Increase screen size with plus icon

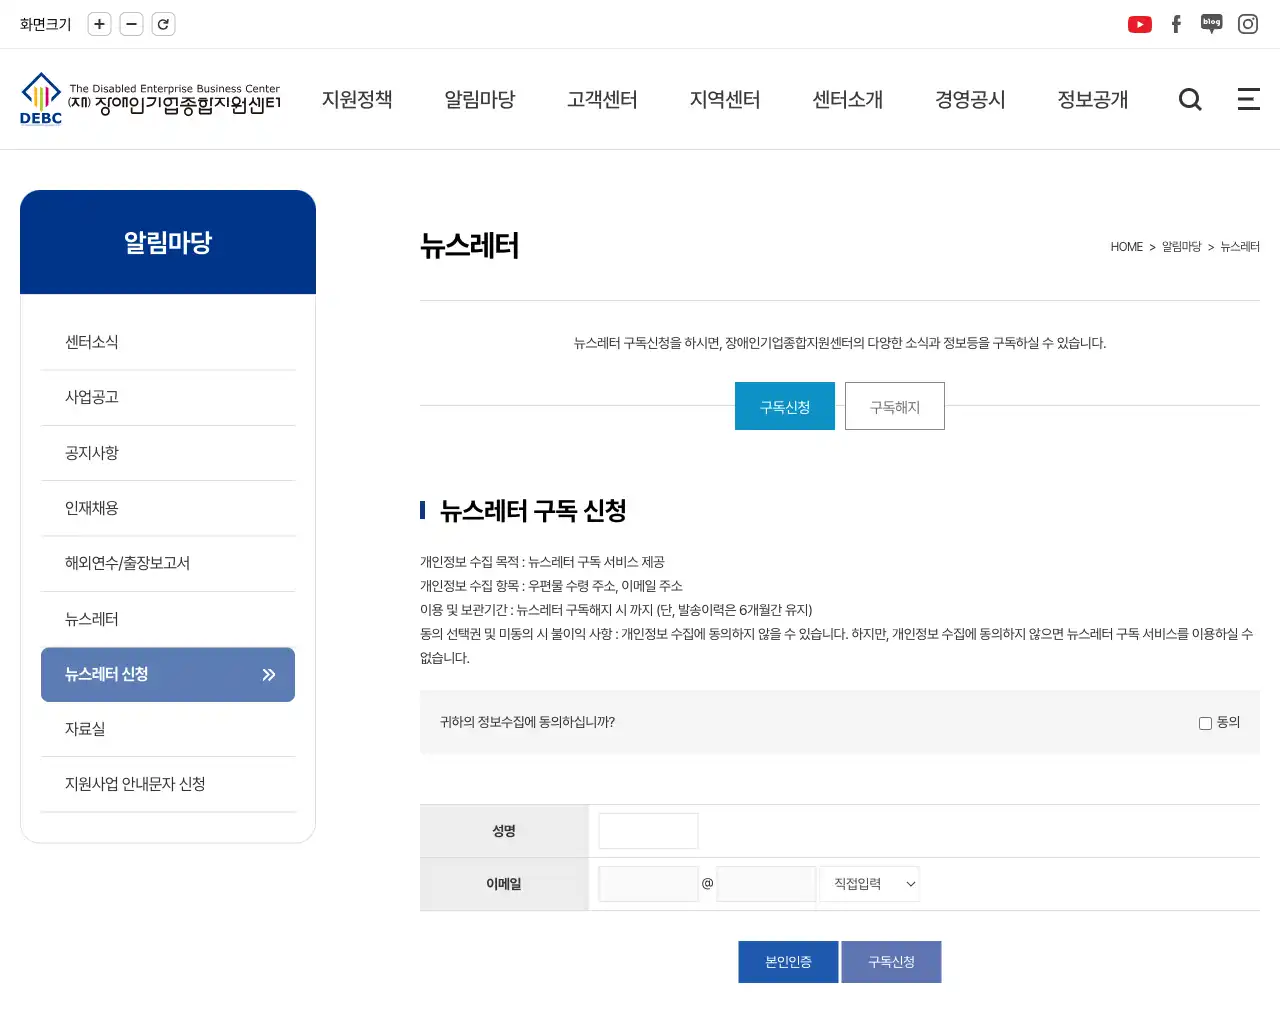pos(99,24)
